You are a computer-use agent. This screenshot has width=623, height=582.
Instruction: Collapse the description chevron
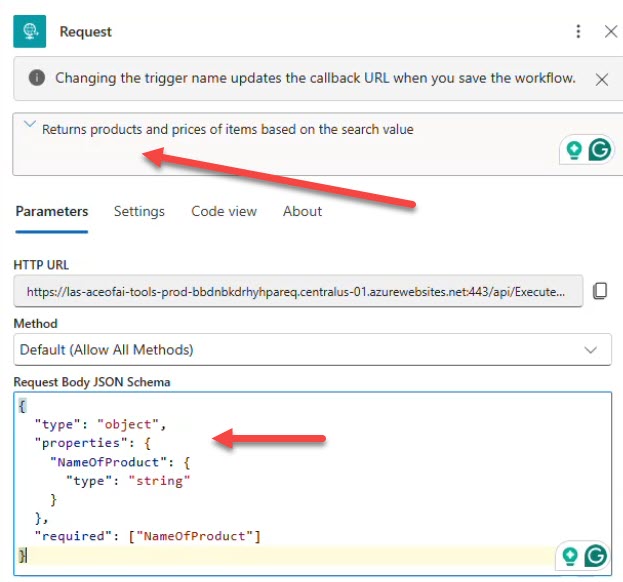[29, 124]
